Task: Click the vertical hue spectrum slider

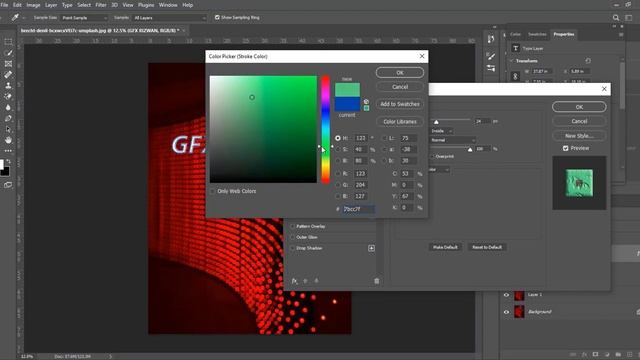Action: click(325, 129)
